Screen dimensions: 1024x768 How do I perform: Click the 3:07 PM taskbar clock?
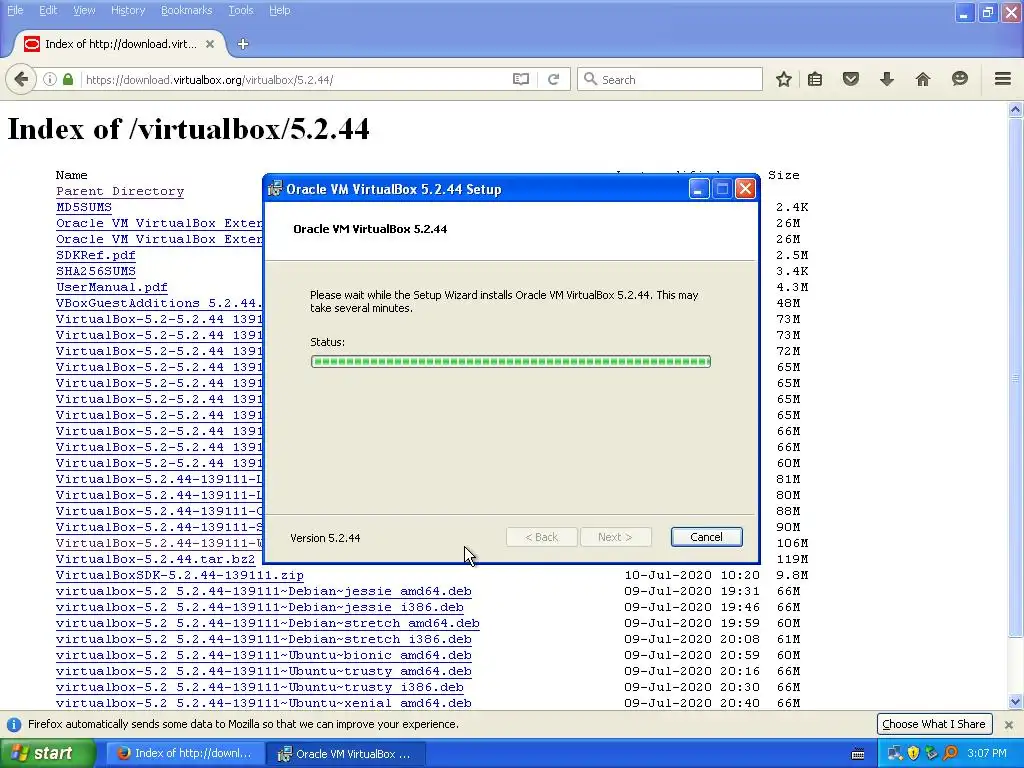tap(987, 754)
